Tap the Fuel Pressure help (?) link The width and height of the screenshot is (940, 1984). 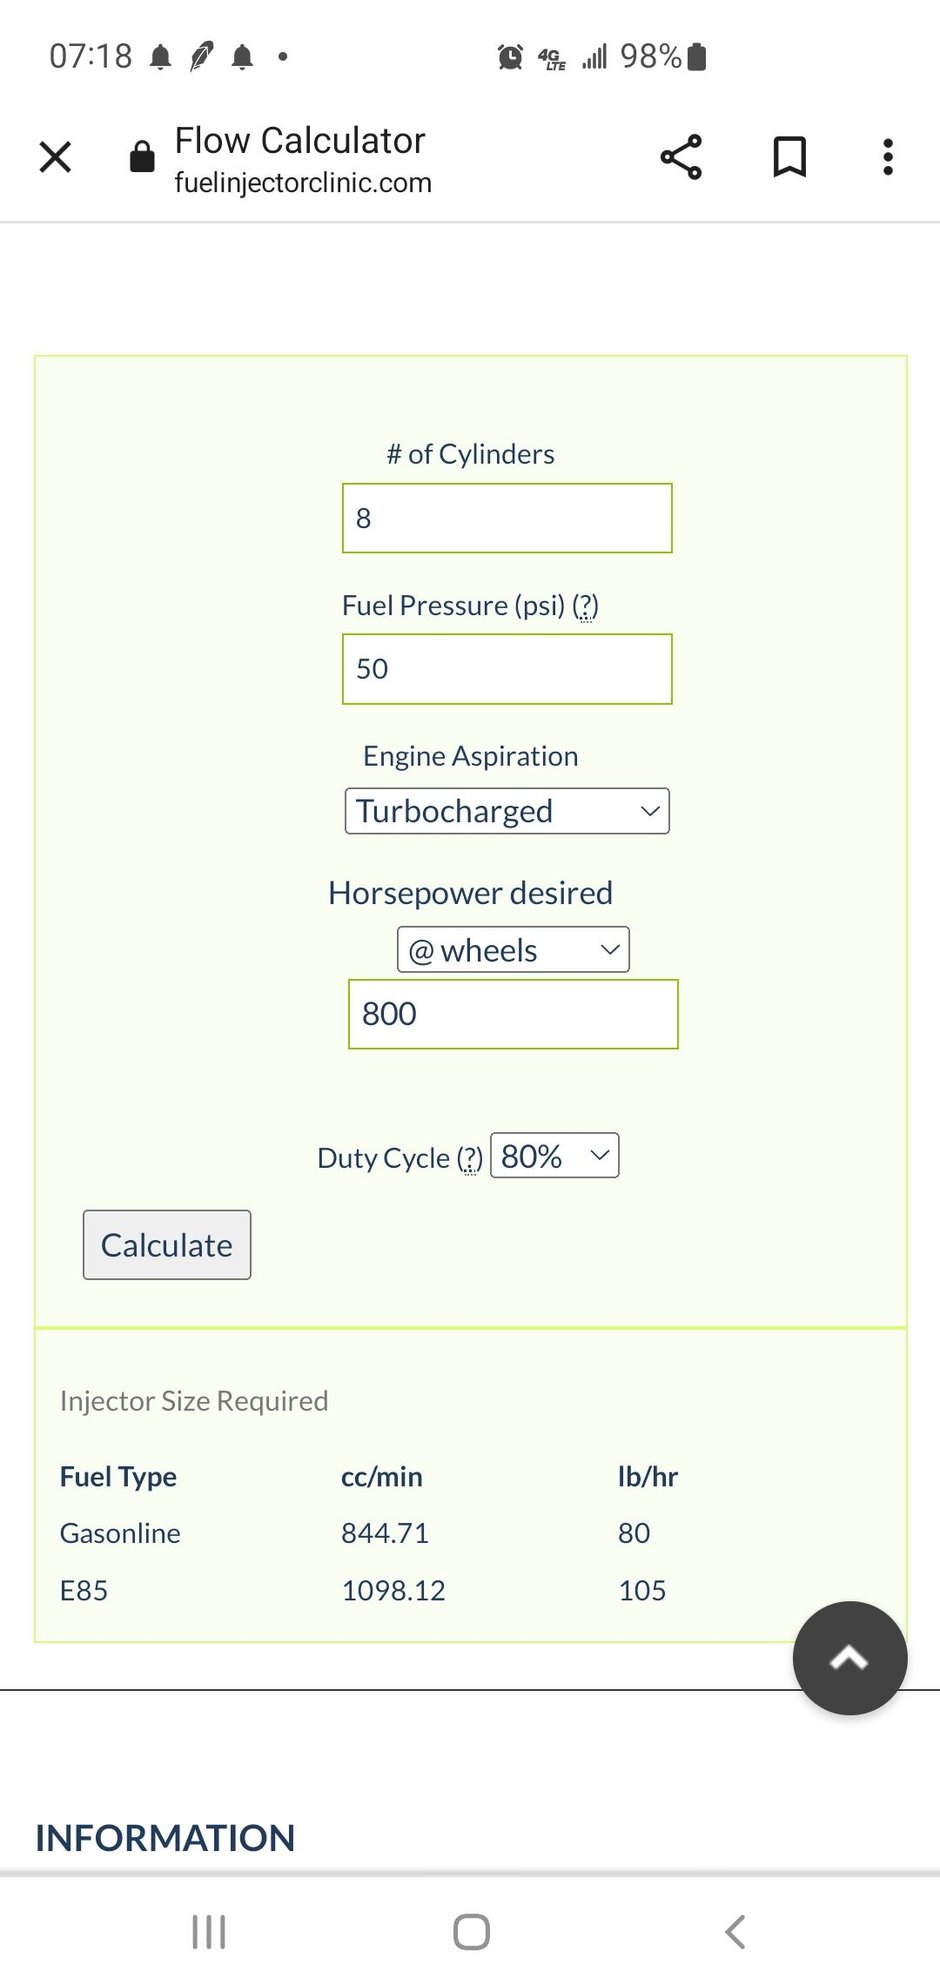(x=586, y=606)
